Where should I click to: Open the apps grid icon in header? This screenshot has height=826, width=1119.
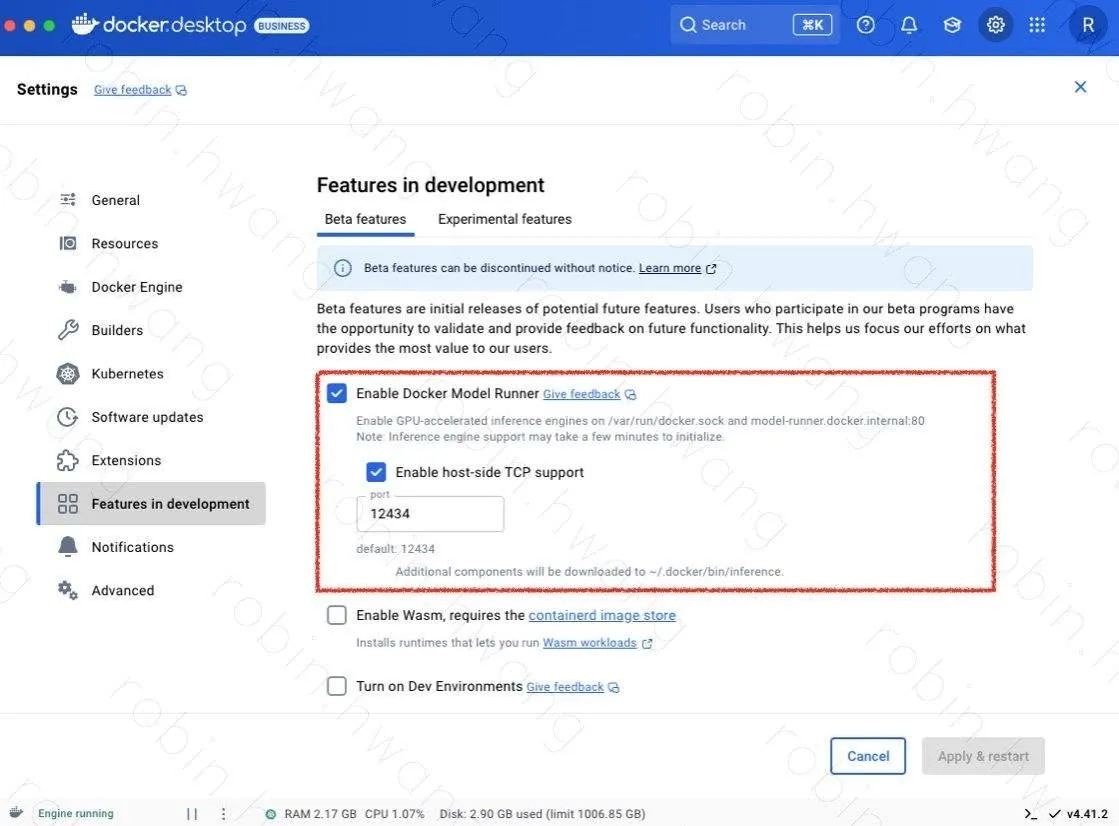[x=1037, y=25]
